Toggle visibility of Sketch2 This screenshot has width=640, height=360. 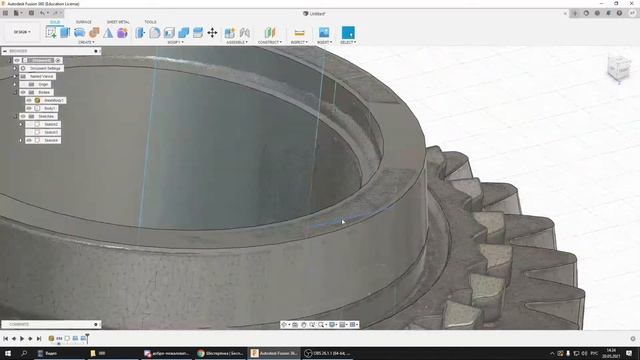pos(29,124)
